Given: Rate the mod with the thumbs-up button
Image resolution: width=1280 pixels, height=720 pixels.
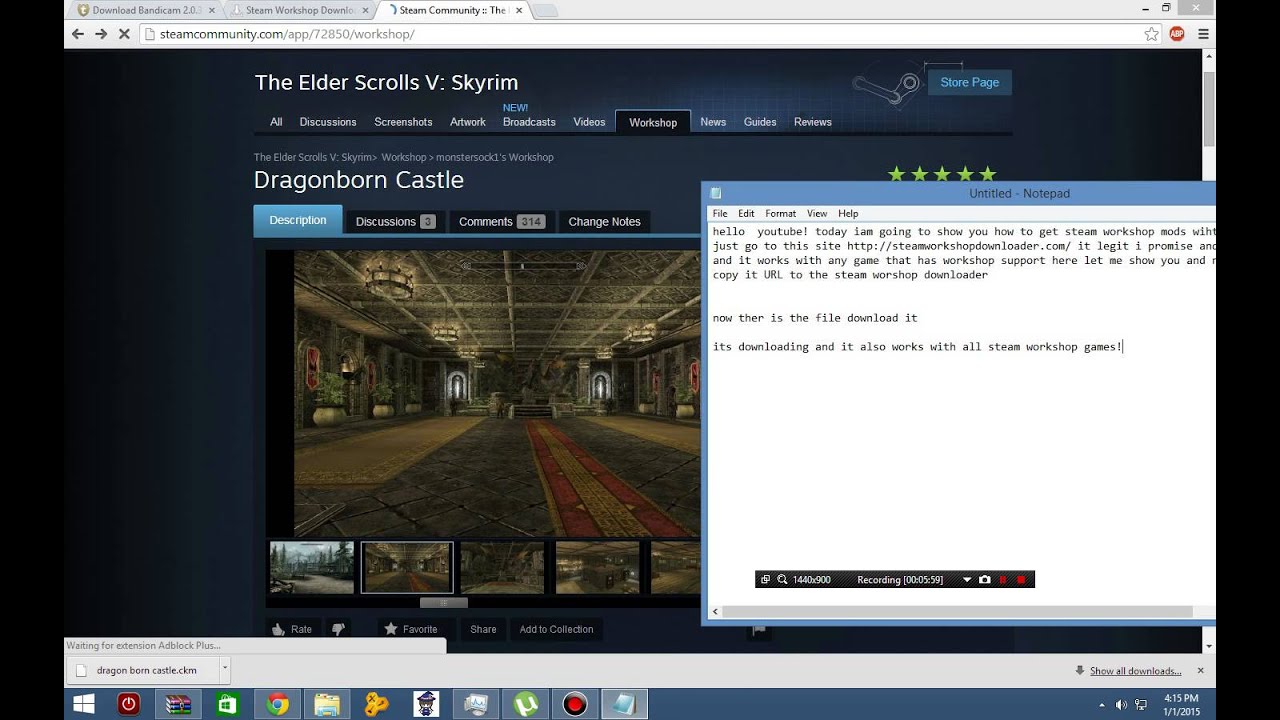Looking at the screenshot, I should [292, 629].
